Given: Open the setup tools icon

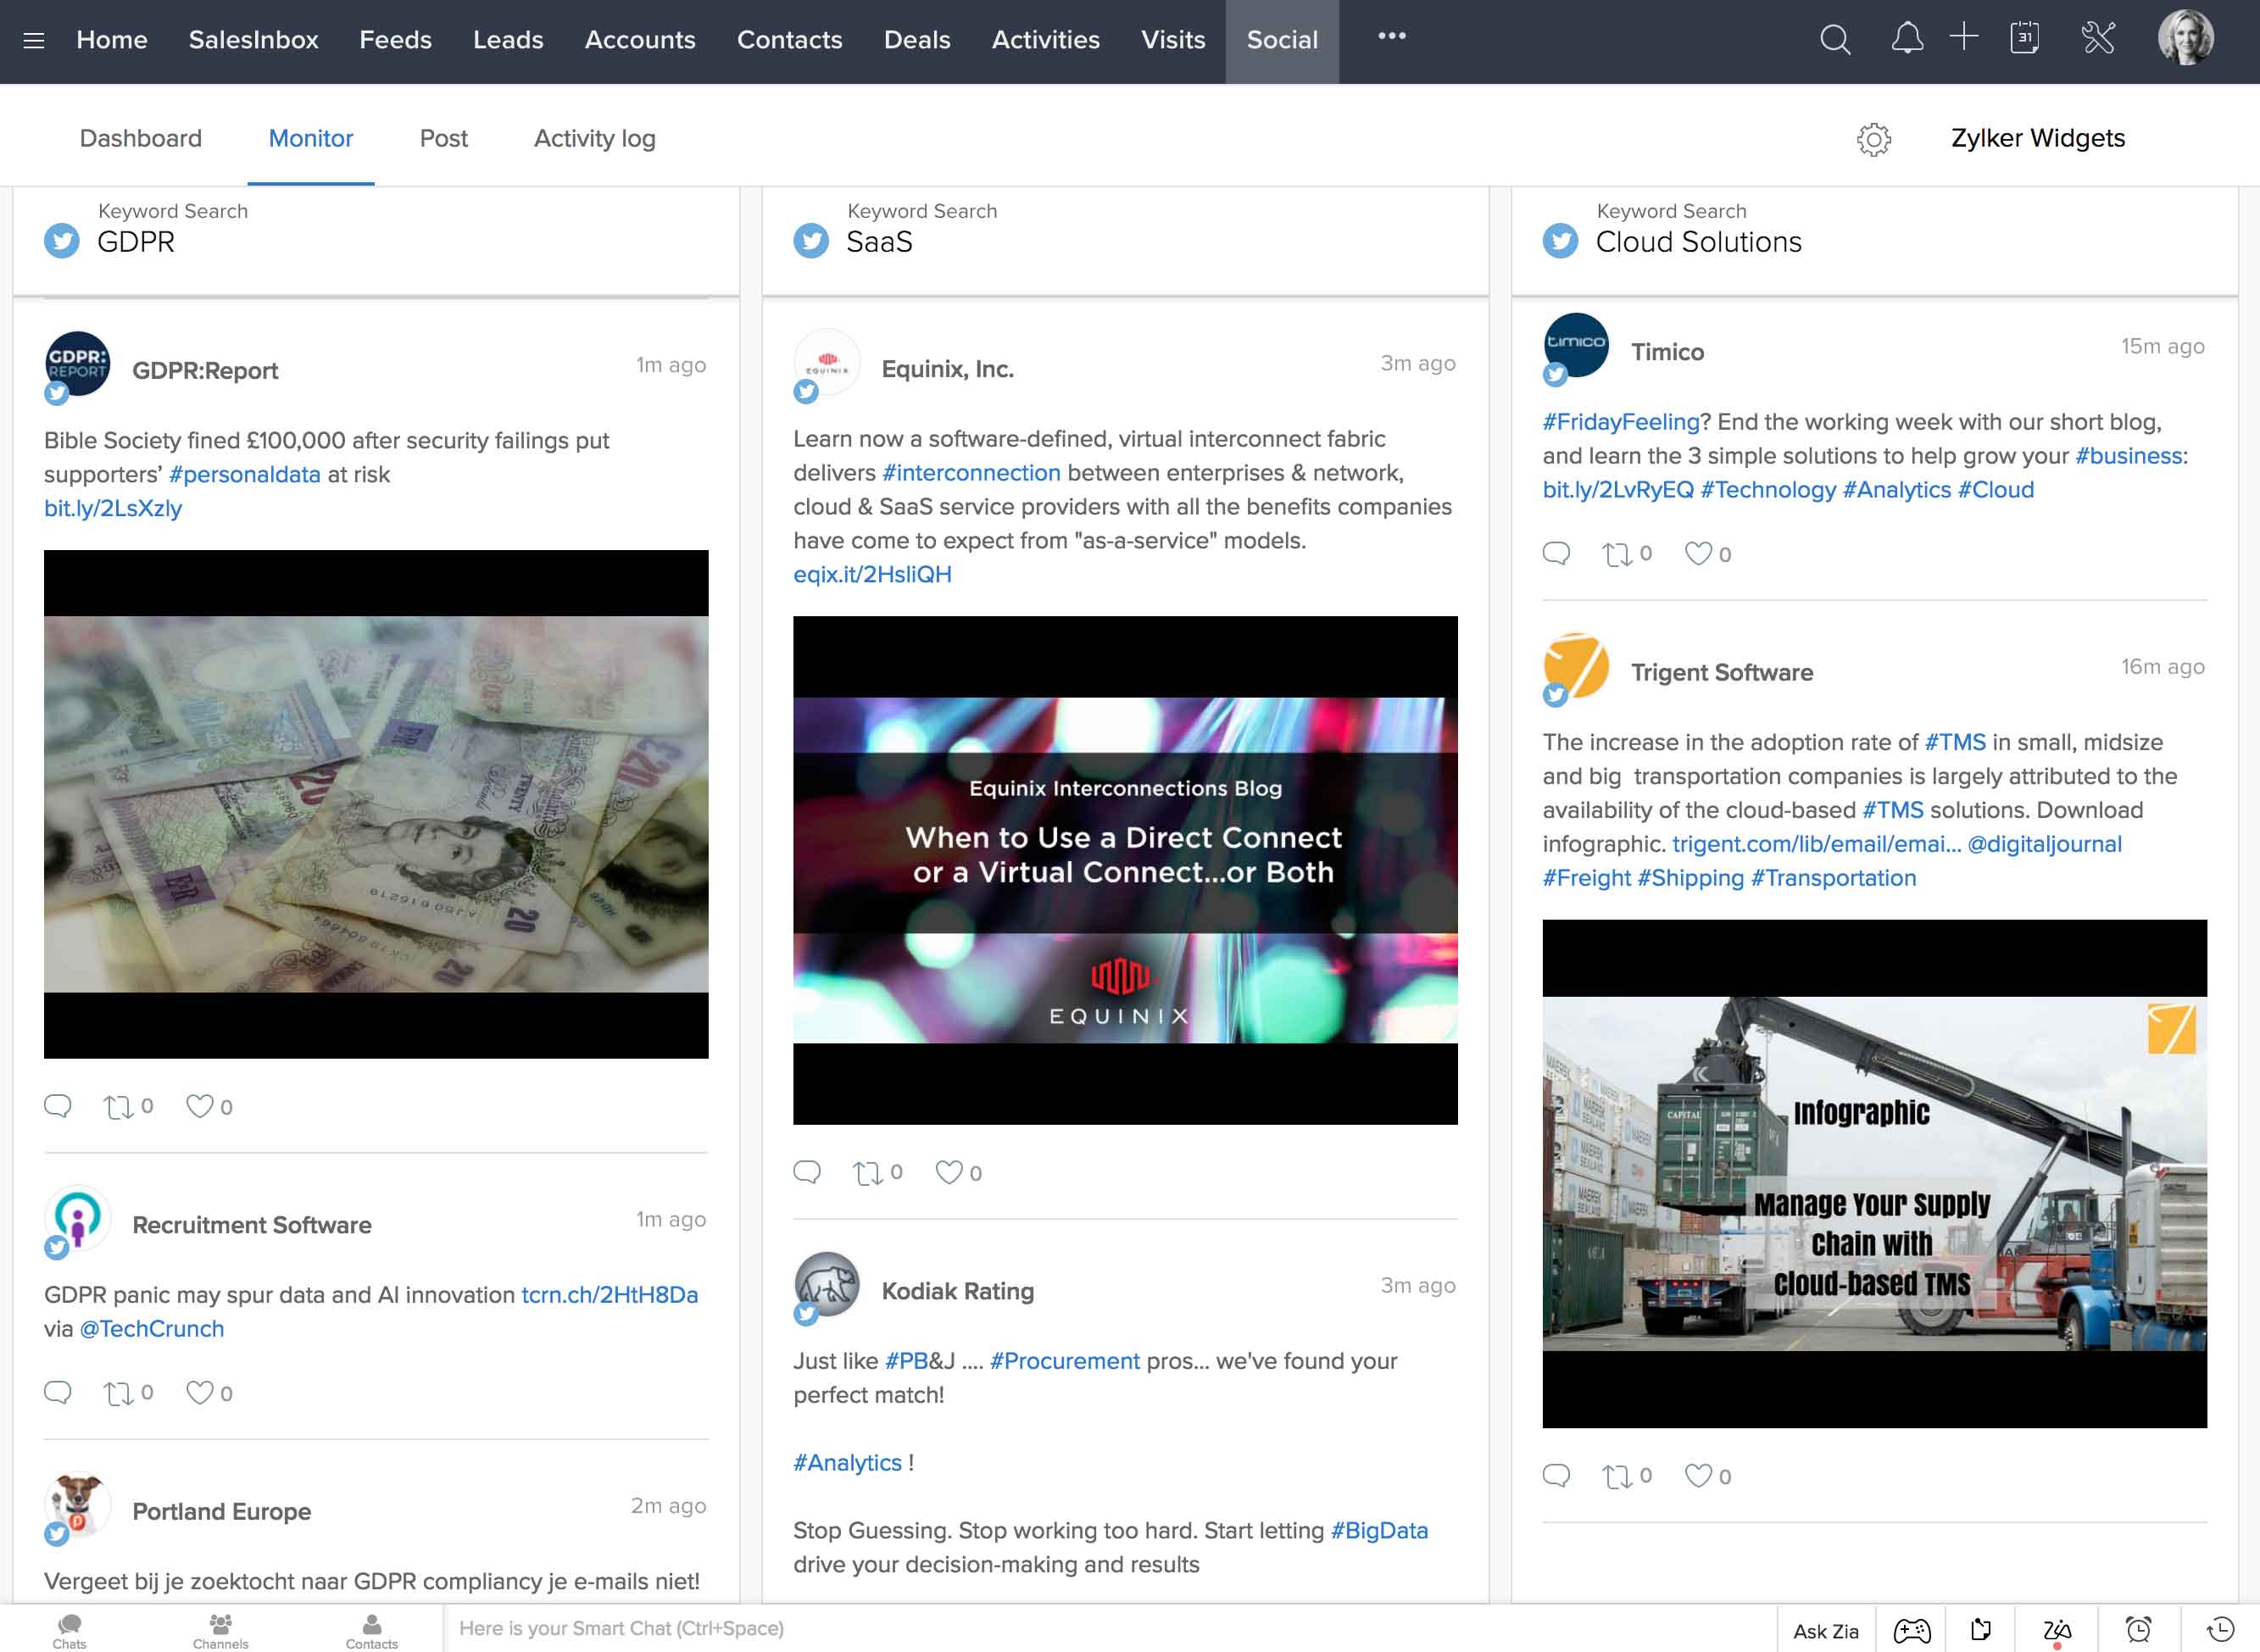Looking at the screenshot, I should [x=2098, y=38].
